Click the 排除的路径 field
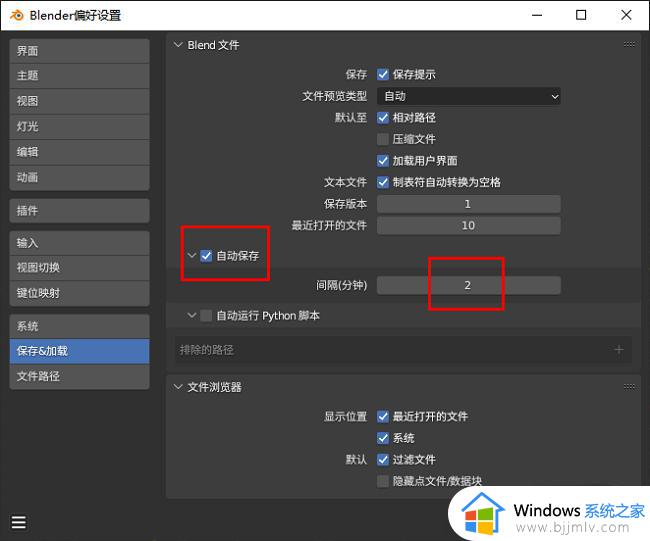Screen dimensions: 650x541 [403, 349]
